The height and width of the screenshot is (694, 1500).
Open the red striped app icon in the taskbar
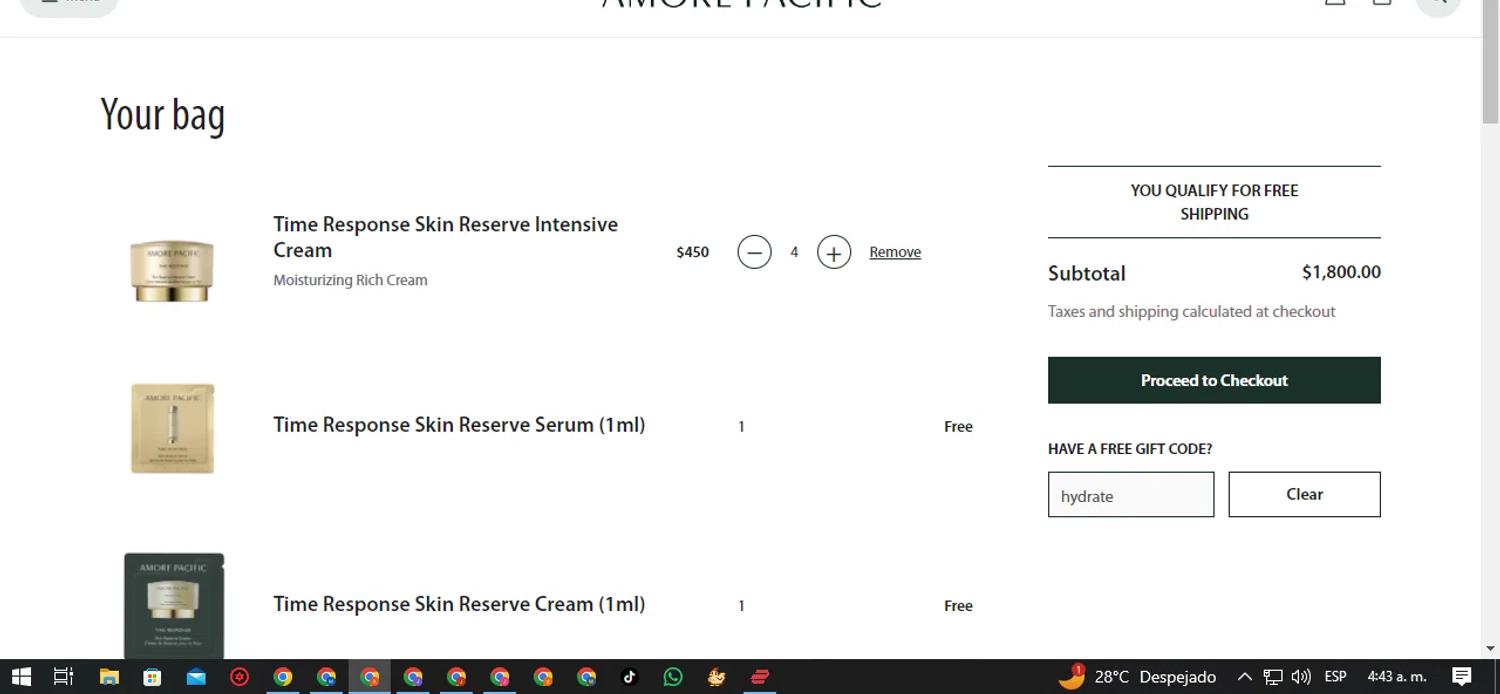point(760,677)
